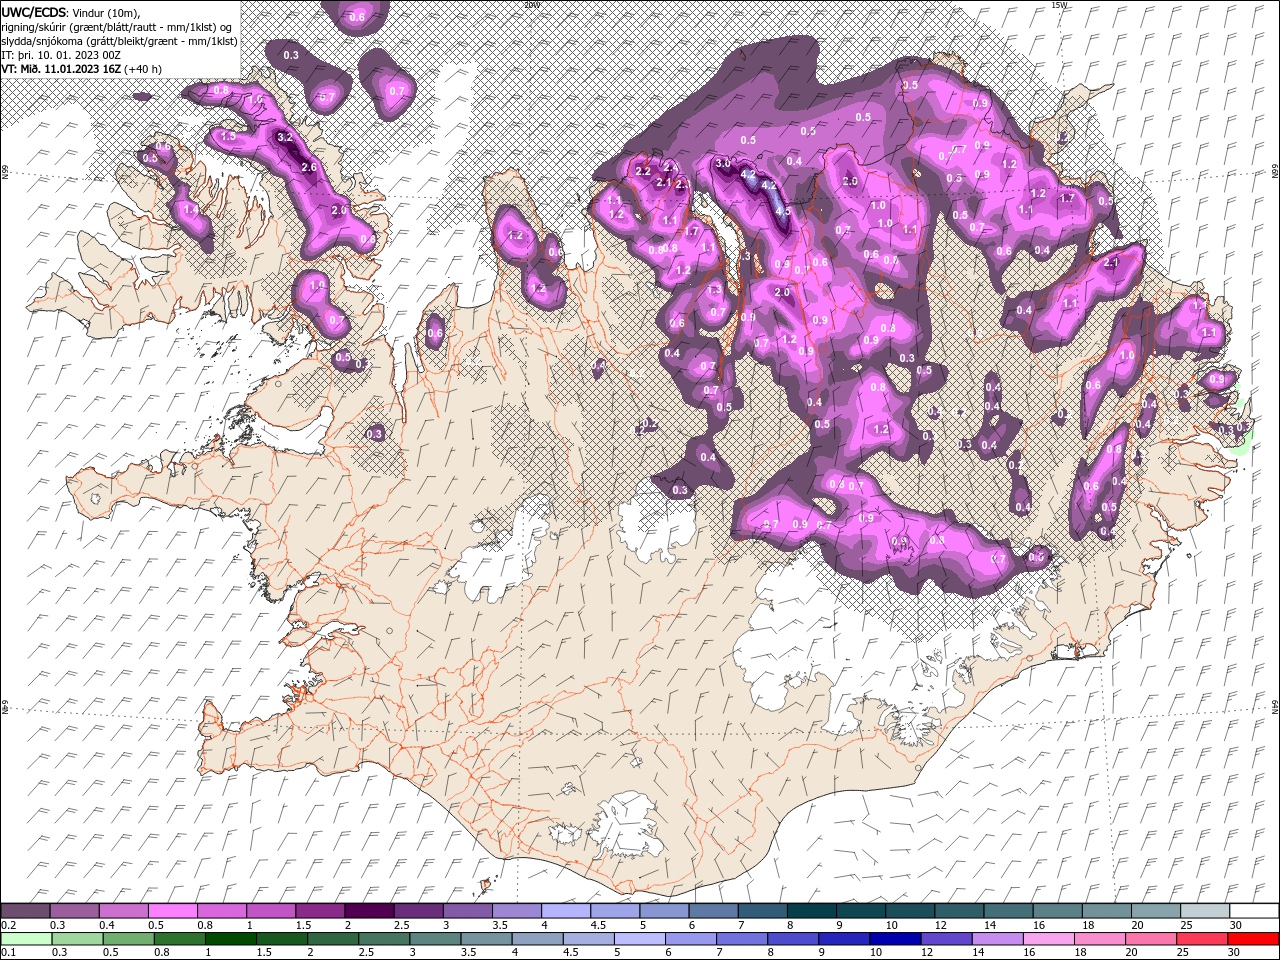
Task: Select lavender upper swatch between 4 and 4.5
Action: tap(565, 911)
